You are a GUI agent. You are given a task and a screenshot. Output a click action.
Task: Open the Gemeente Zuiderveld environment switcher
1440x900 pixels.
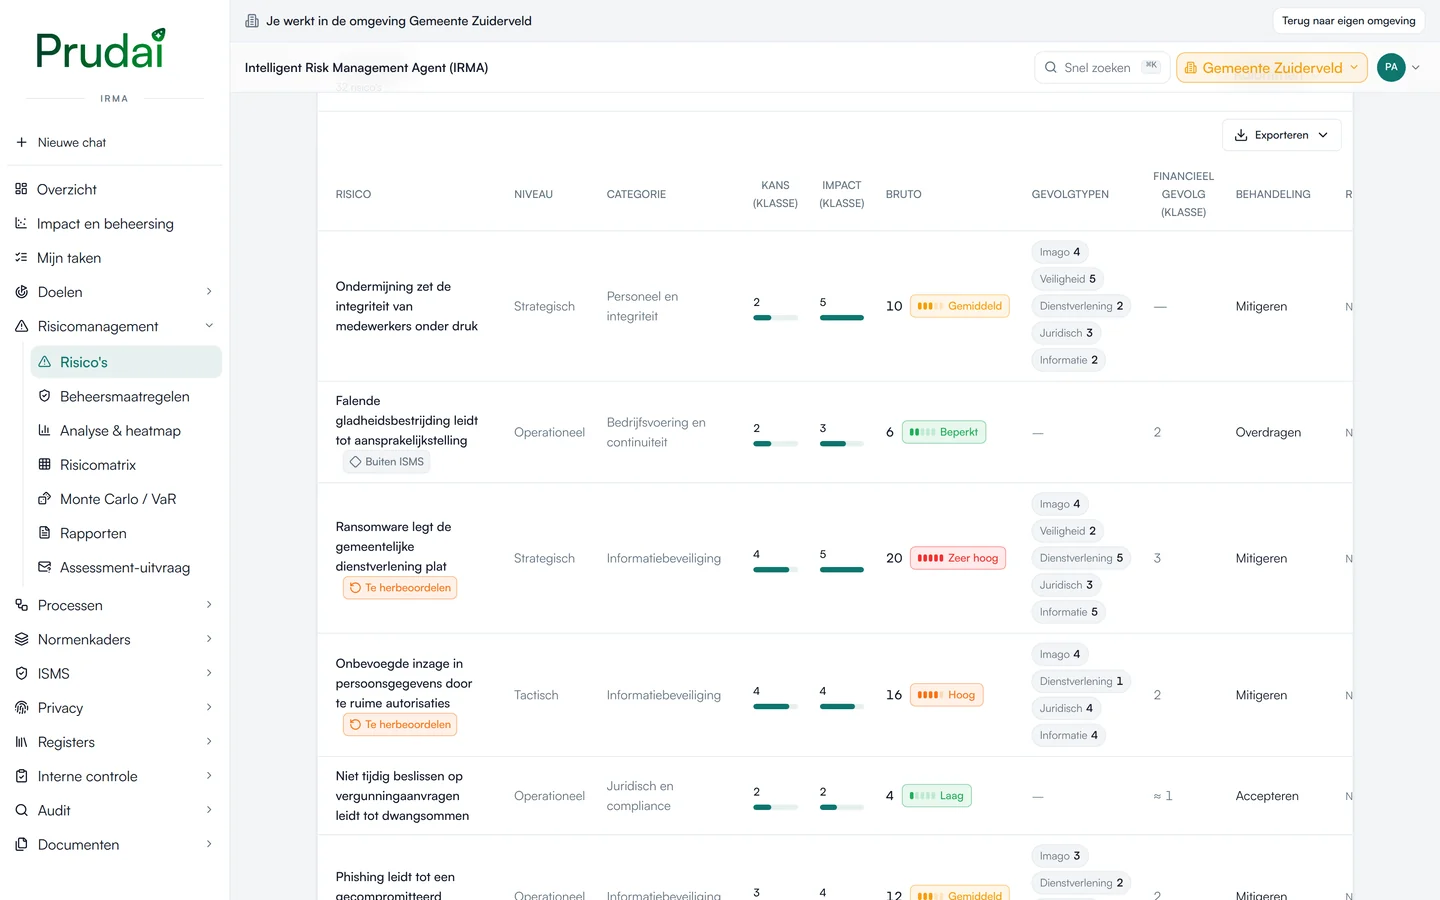tap(1272, 68)
